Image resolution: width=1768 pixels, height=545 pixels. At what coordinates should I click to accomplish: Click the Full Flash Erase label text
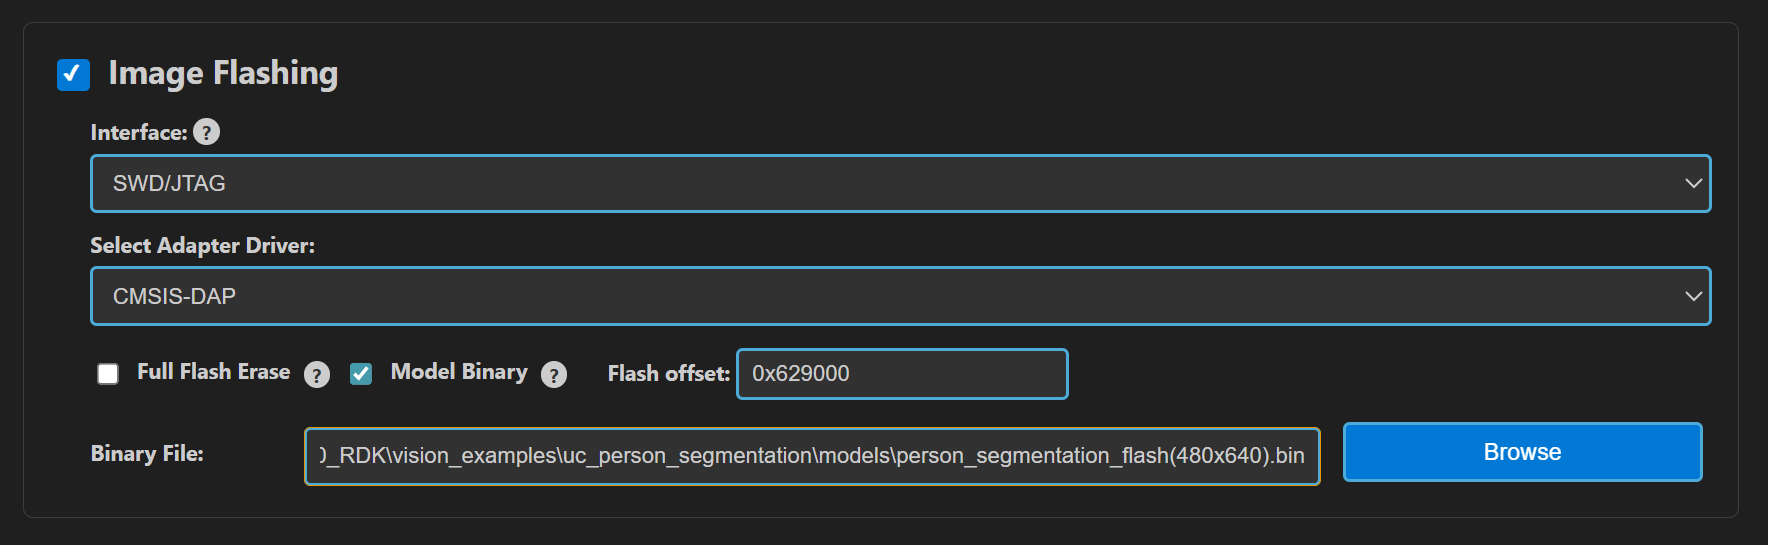click(213, 372)
